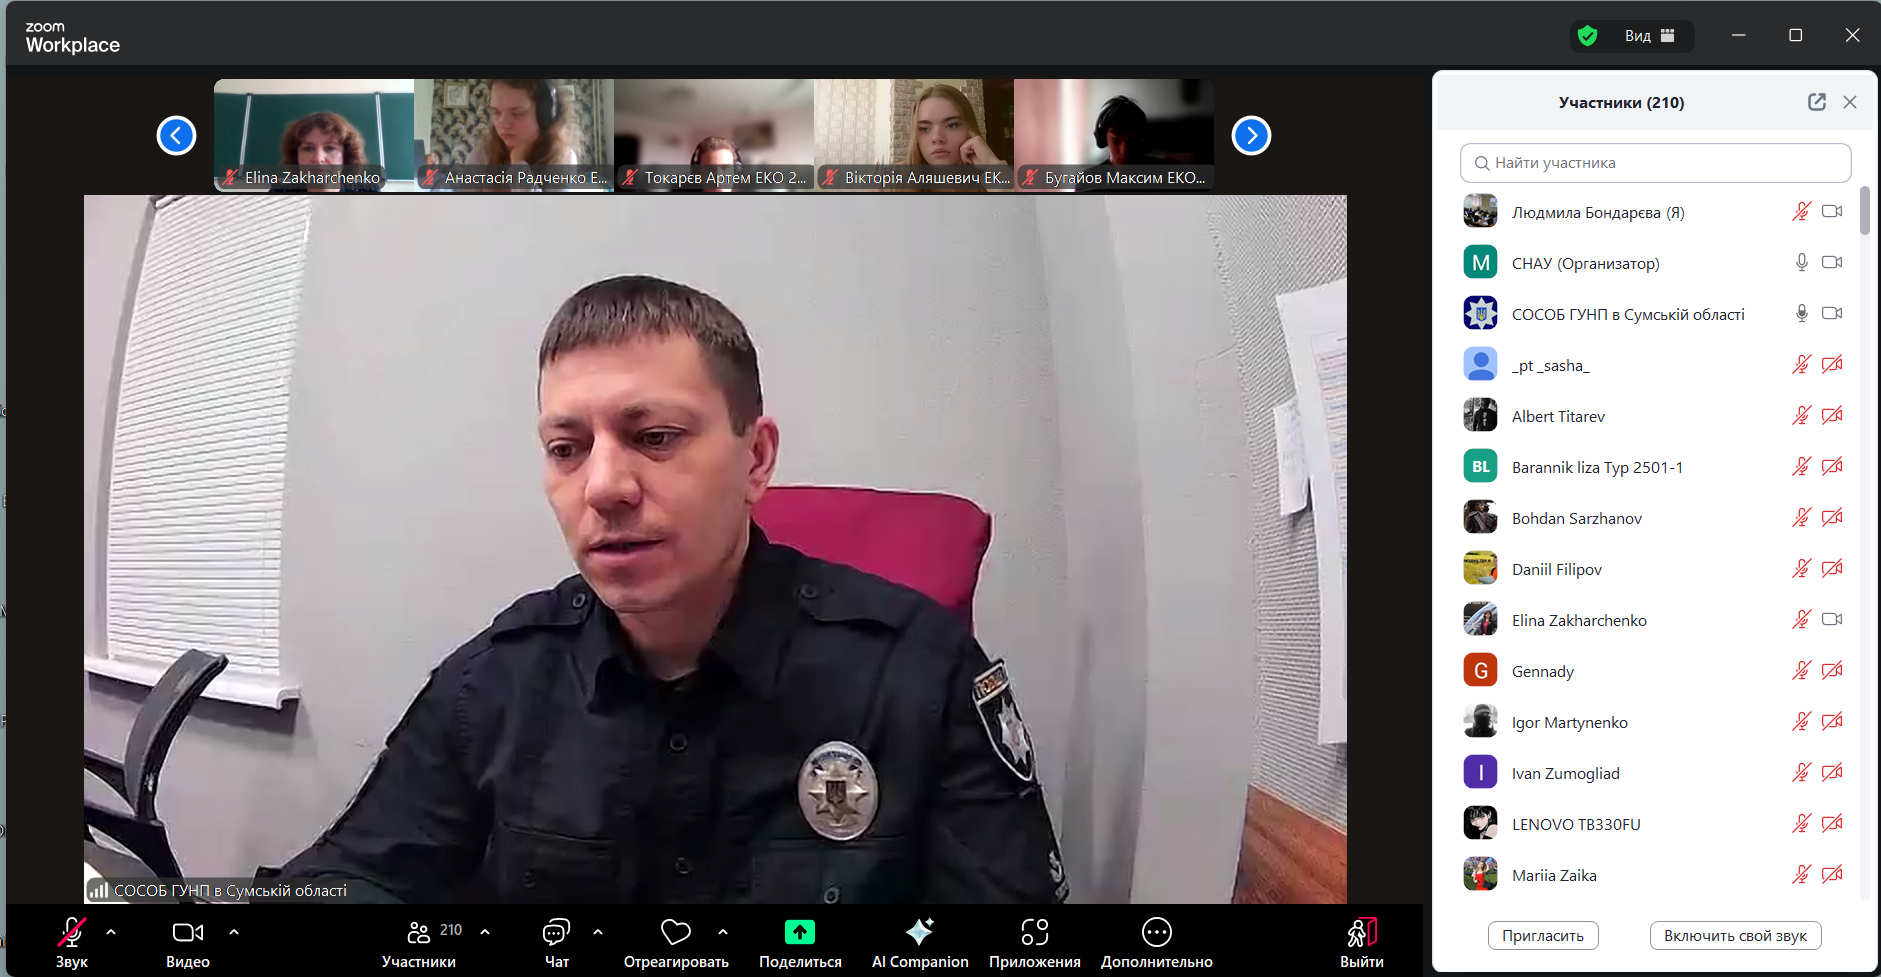Pop out the participants panel

click(x=1816, y=102)
